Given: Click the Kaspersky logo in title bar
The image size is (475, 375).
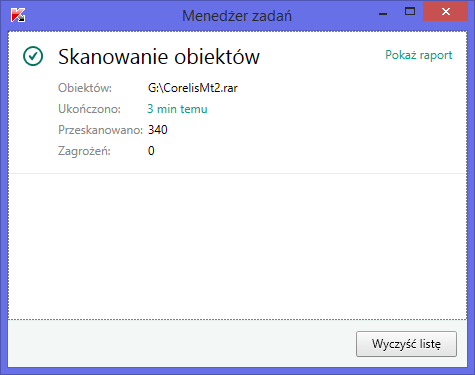Looking at the screenshot, I should pos(18,15).
